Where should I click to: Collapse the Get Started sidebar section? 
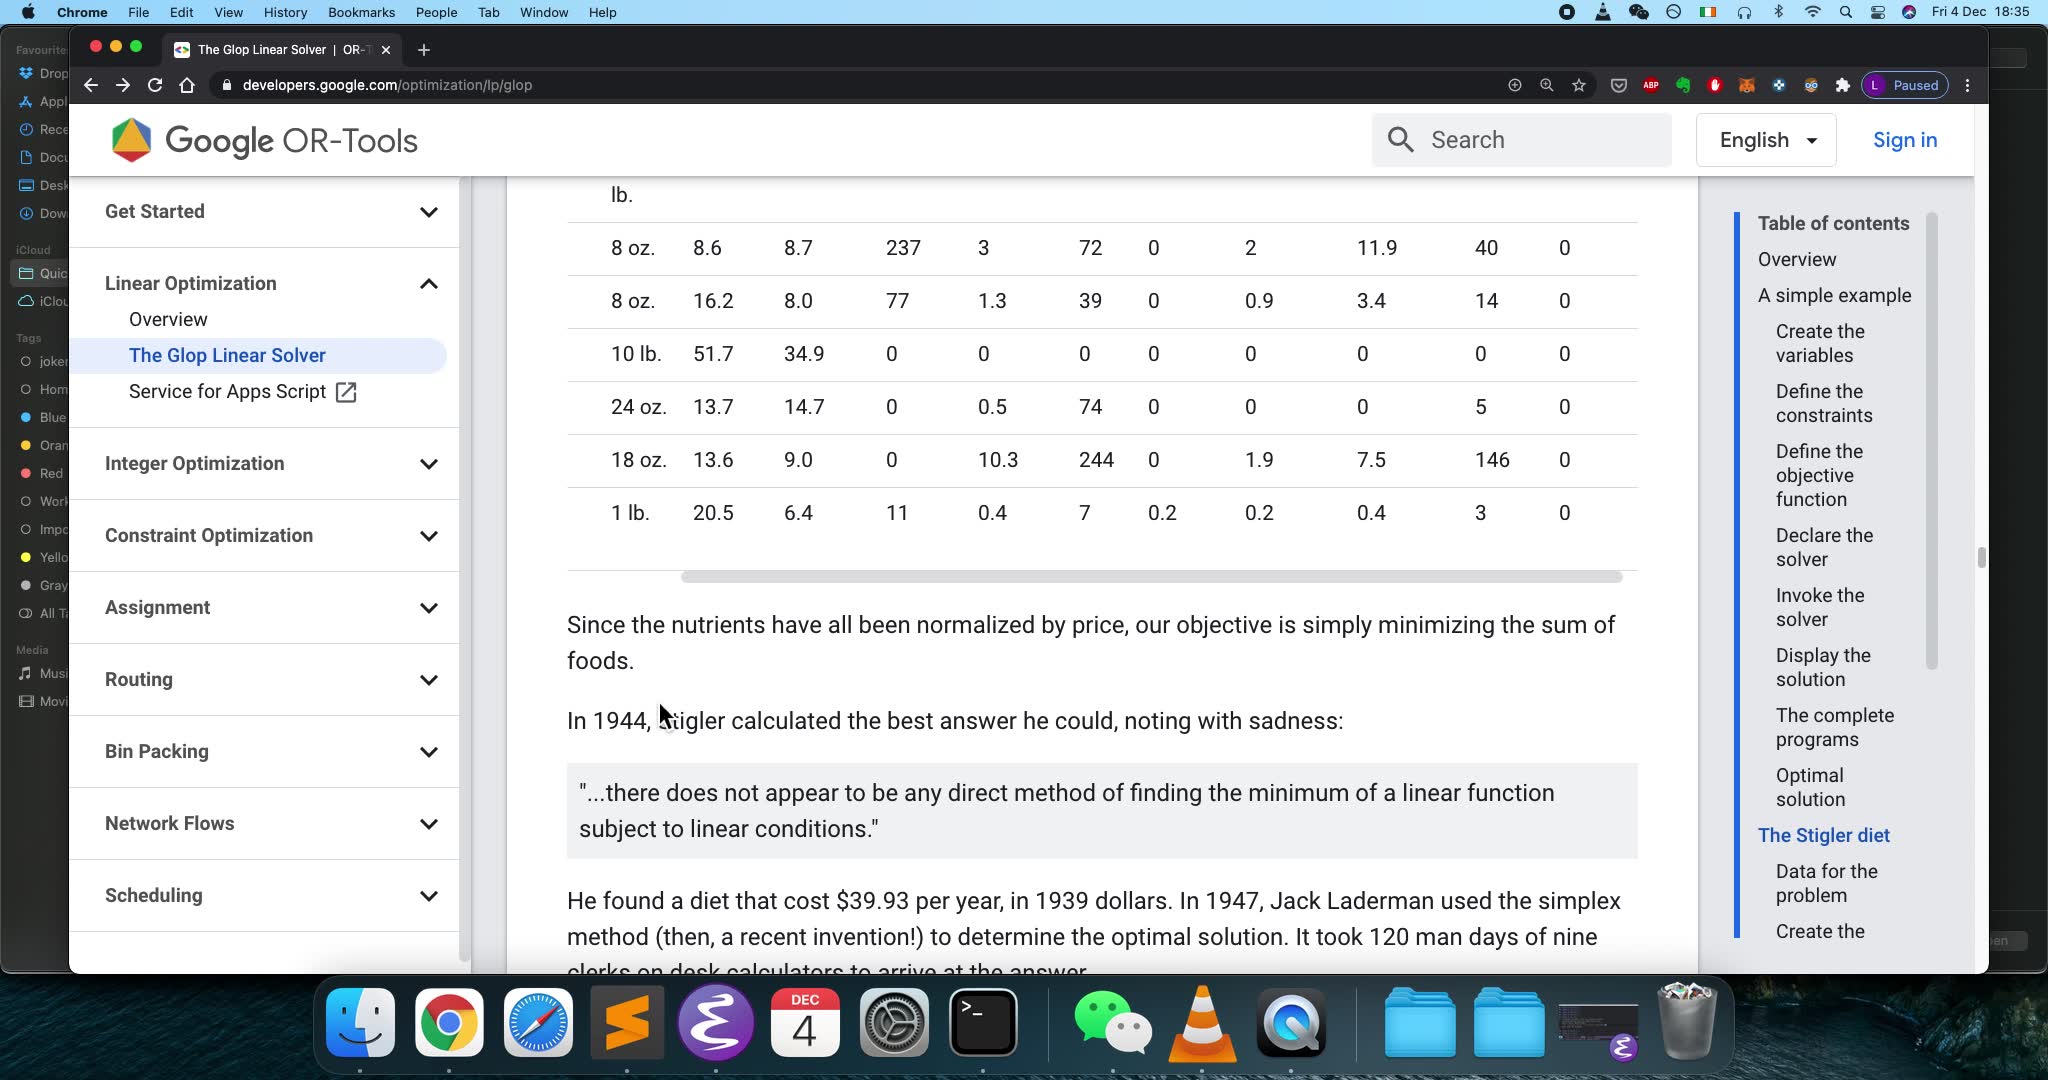pos(428,211)
